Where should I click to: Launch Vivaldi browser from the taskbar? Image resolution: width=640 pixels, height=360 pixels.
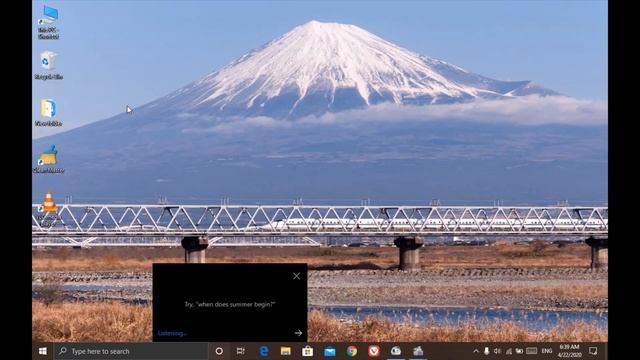point(374,351)
